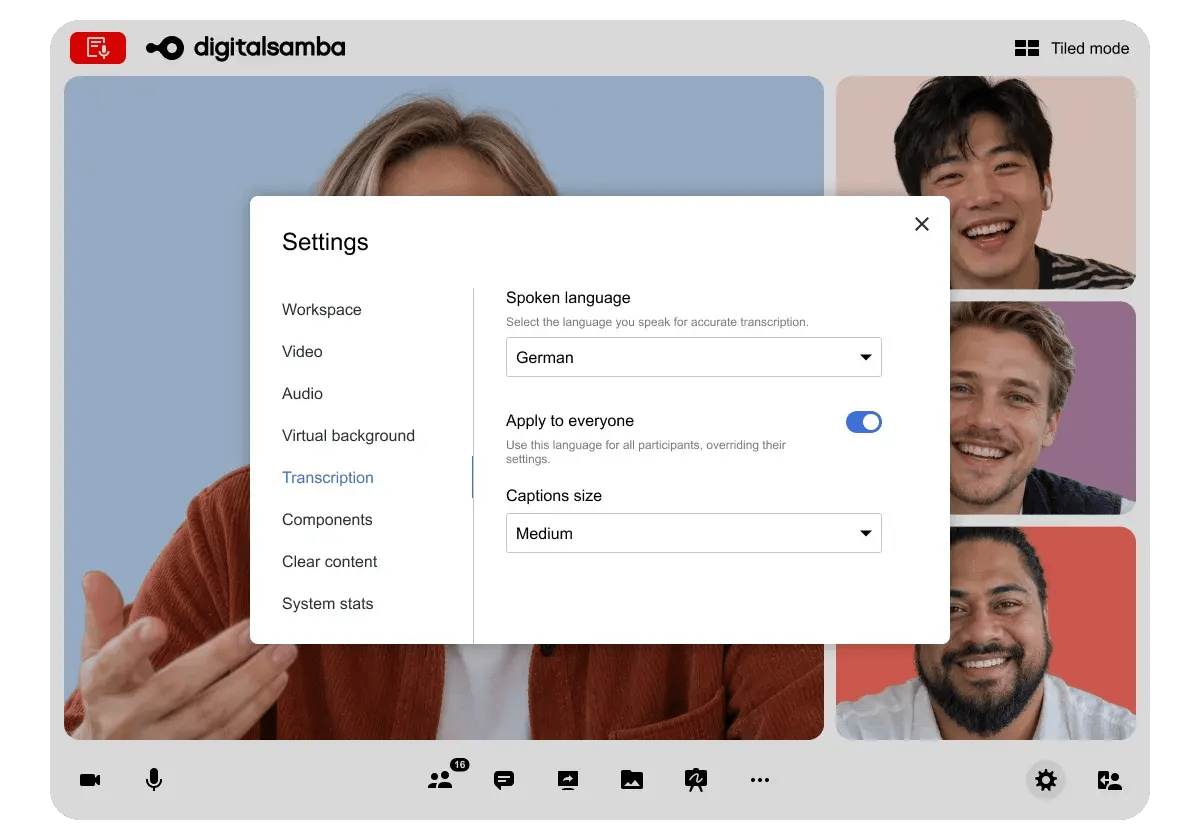Select Video settings section
Screen dimensions: 1200x840
point(302,352)
